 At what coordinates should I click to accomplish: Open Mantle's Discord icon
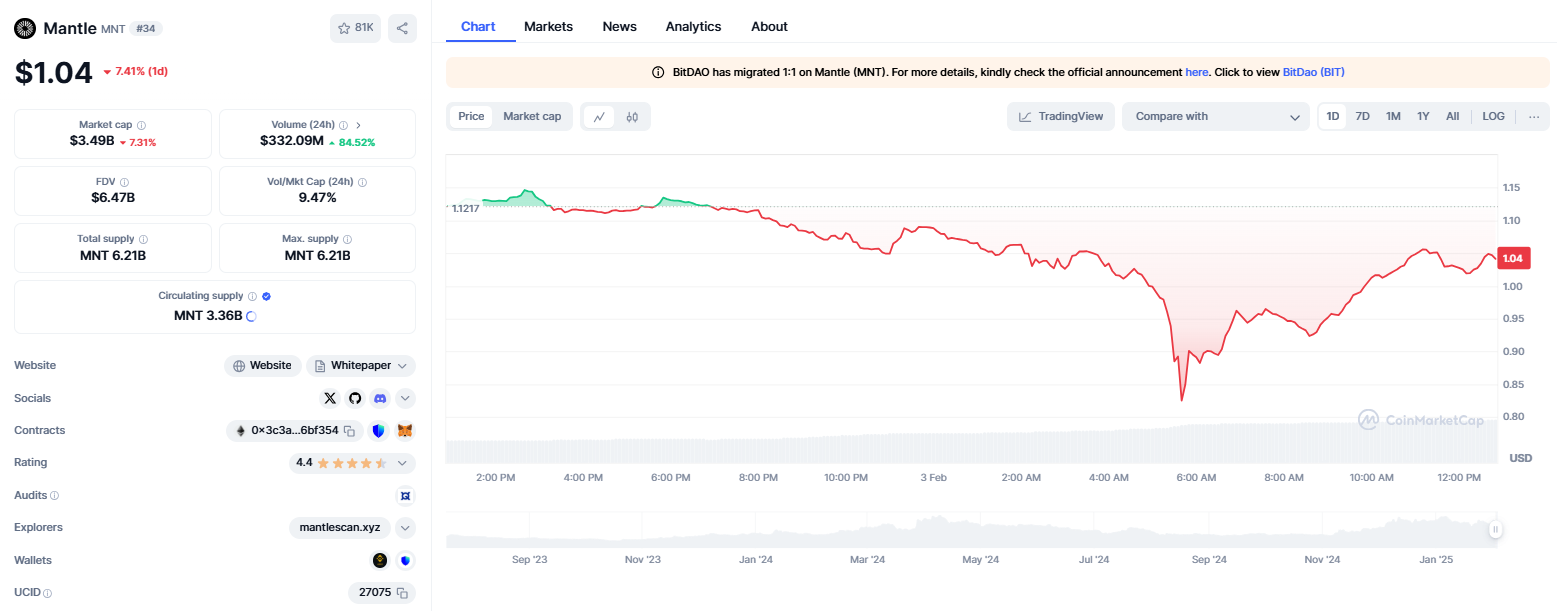tap(380, 398)
